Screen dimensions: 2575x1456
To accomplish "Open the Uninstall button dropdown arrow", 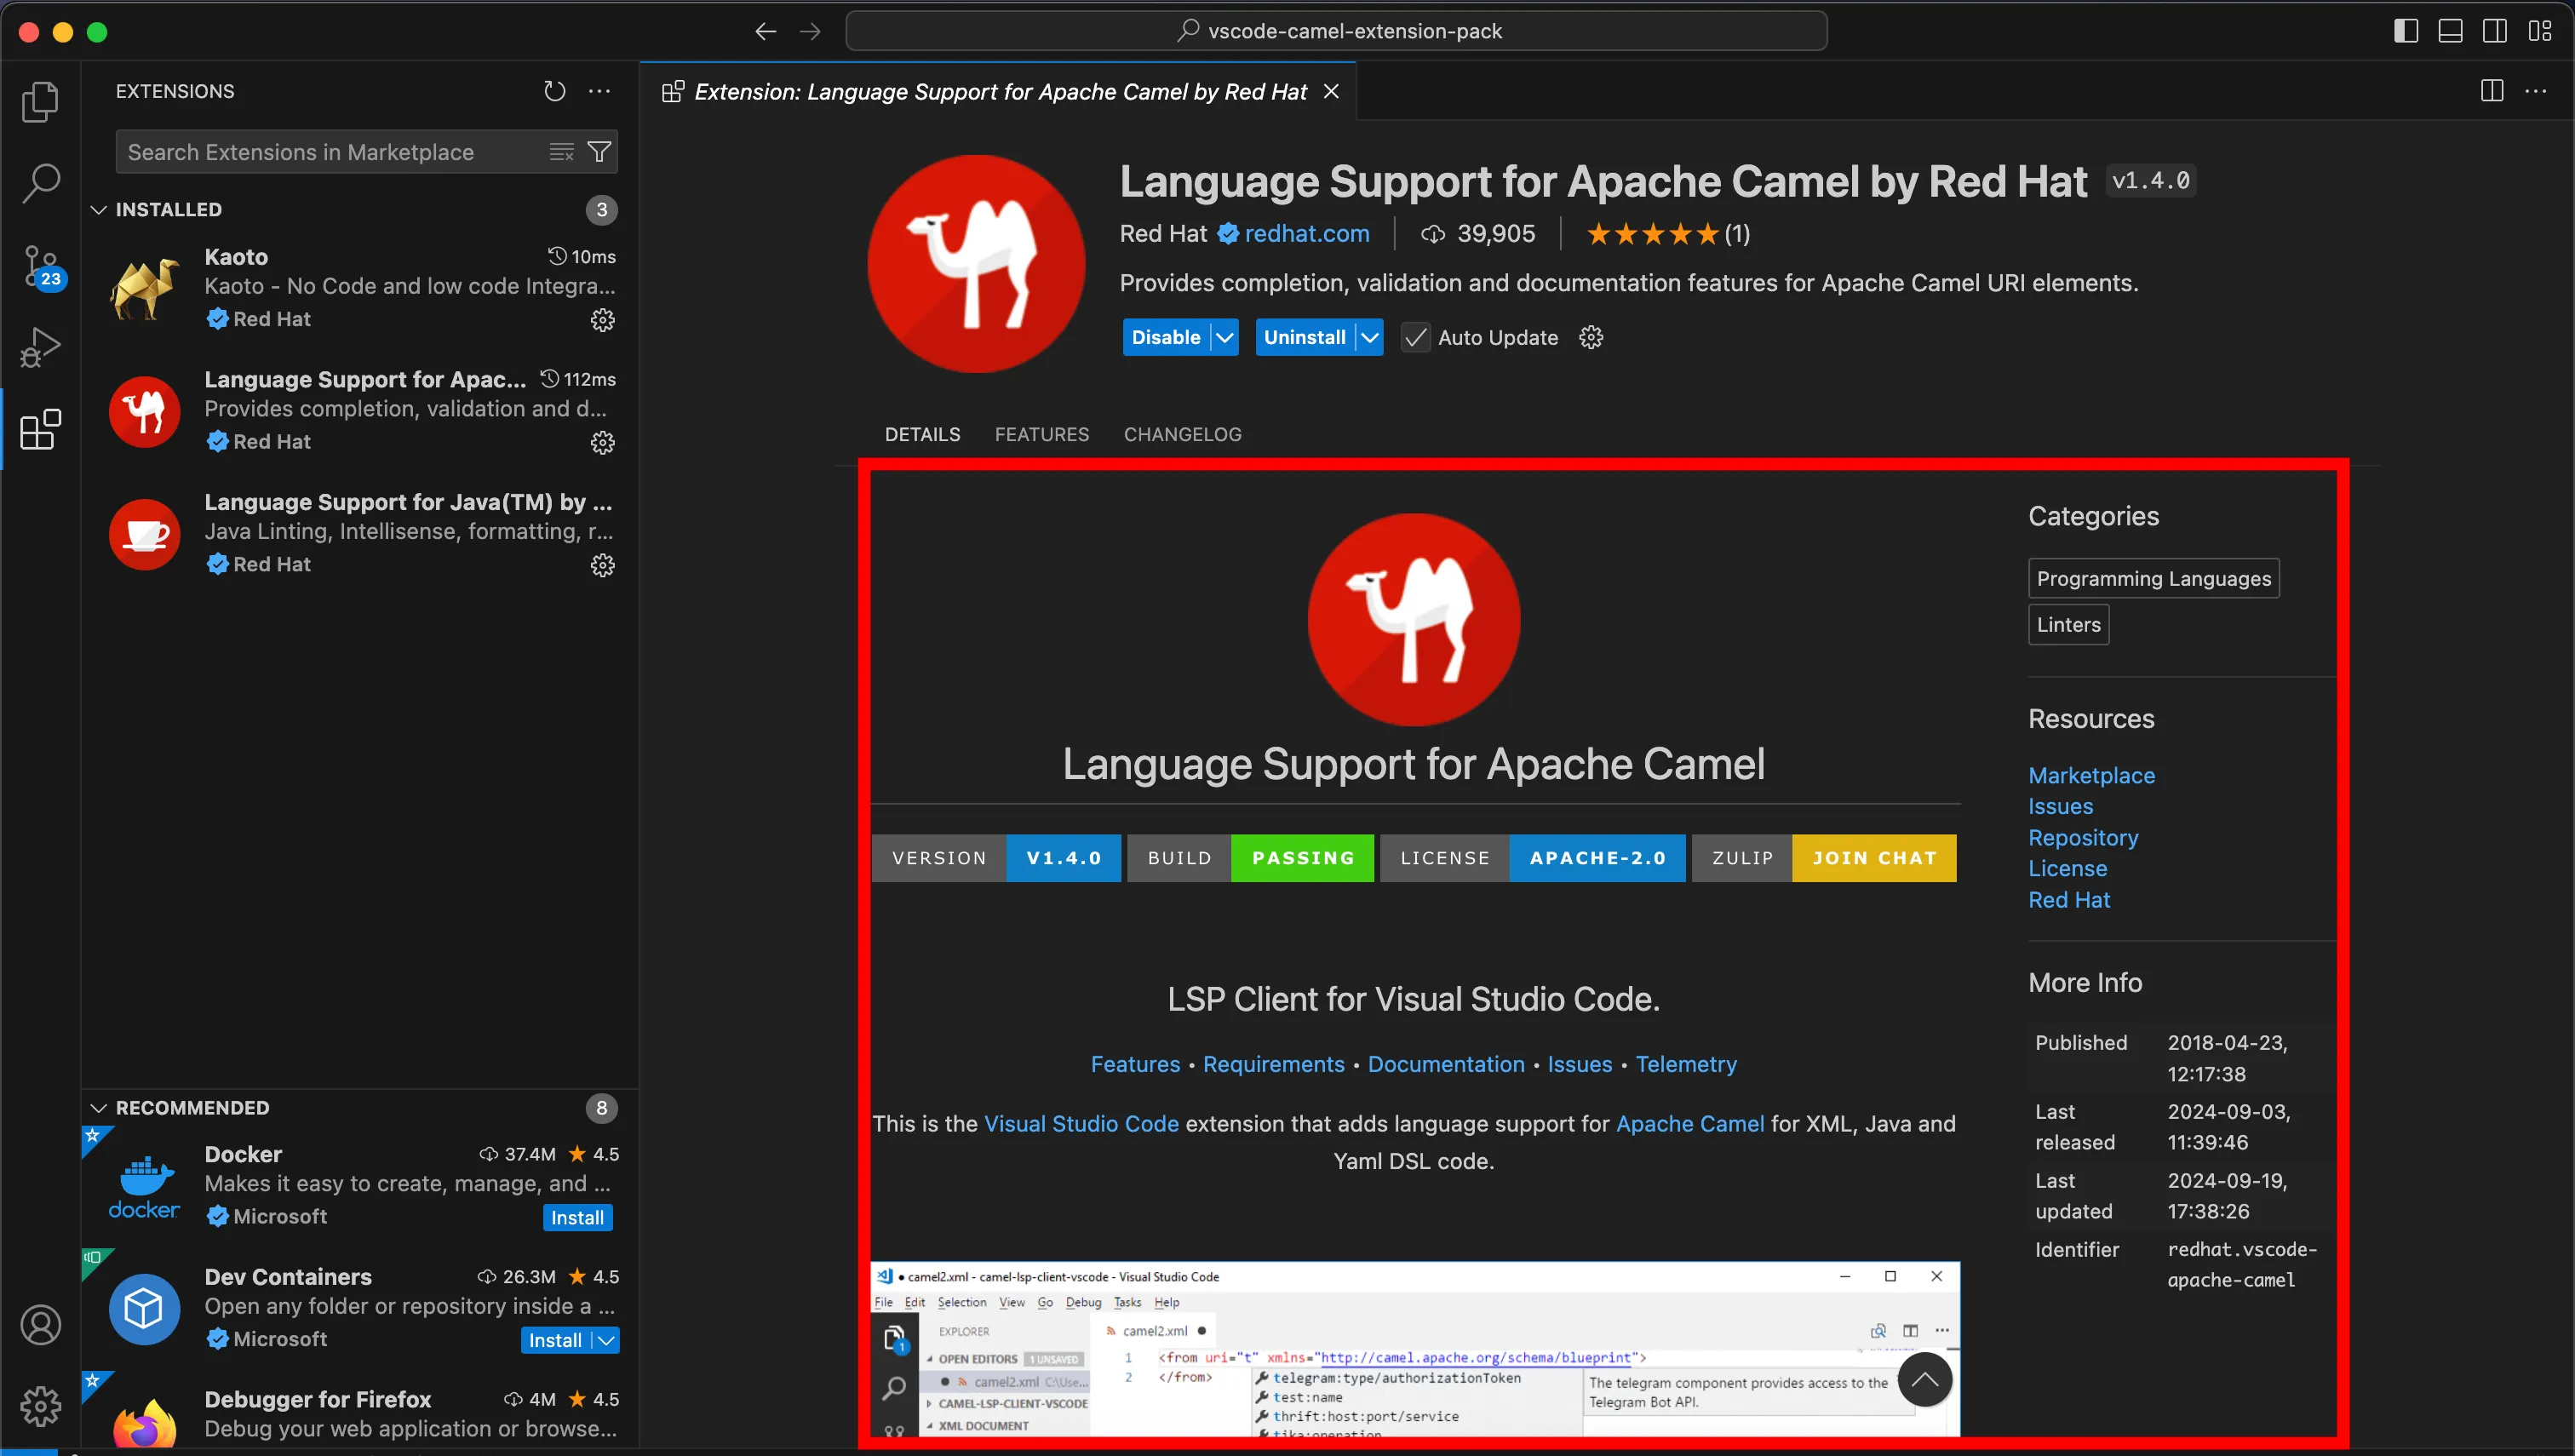I will [x=1369, y=337].
